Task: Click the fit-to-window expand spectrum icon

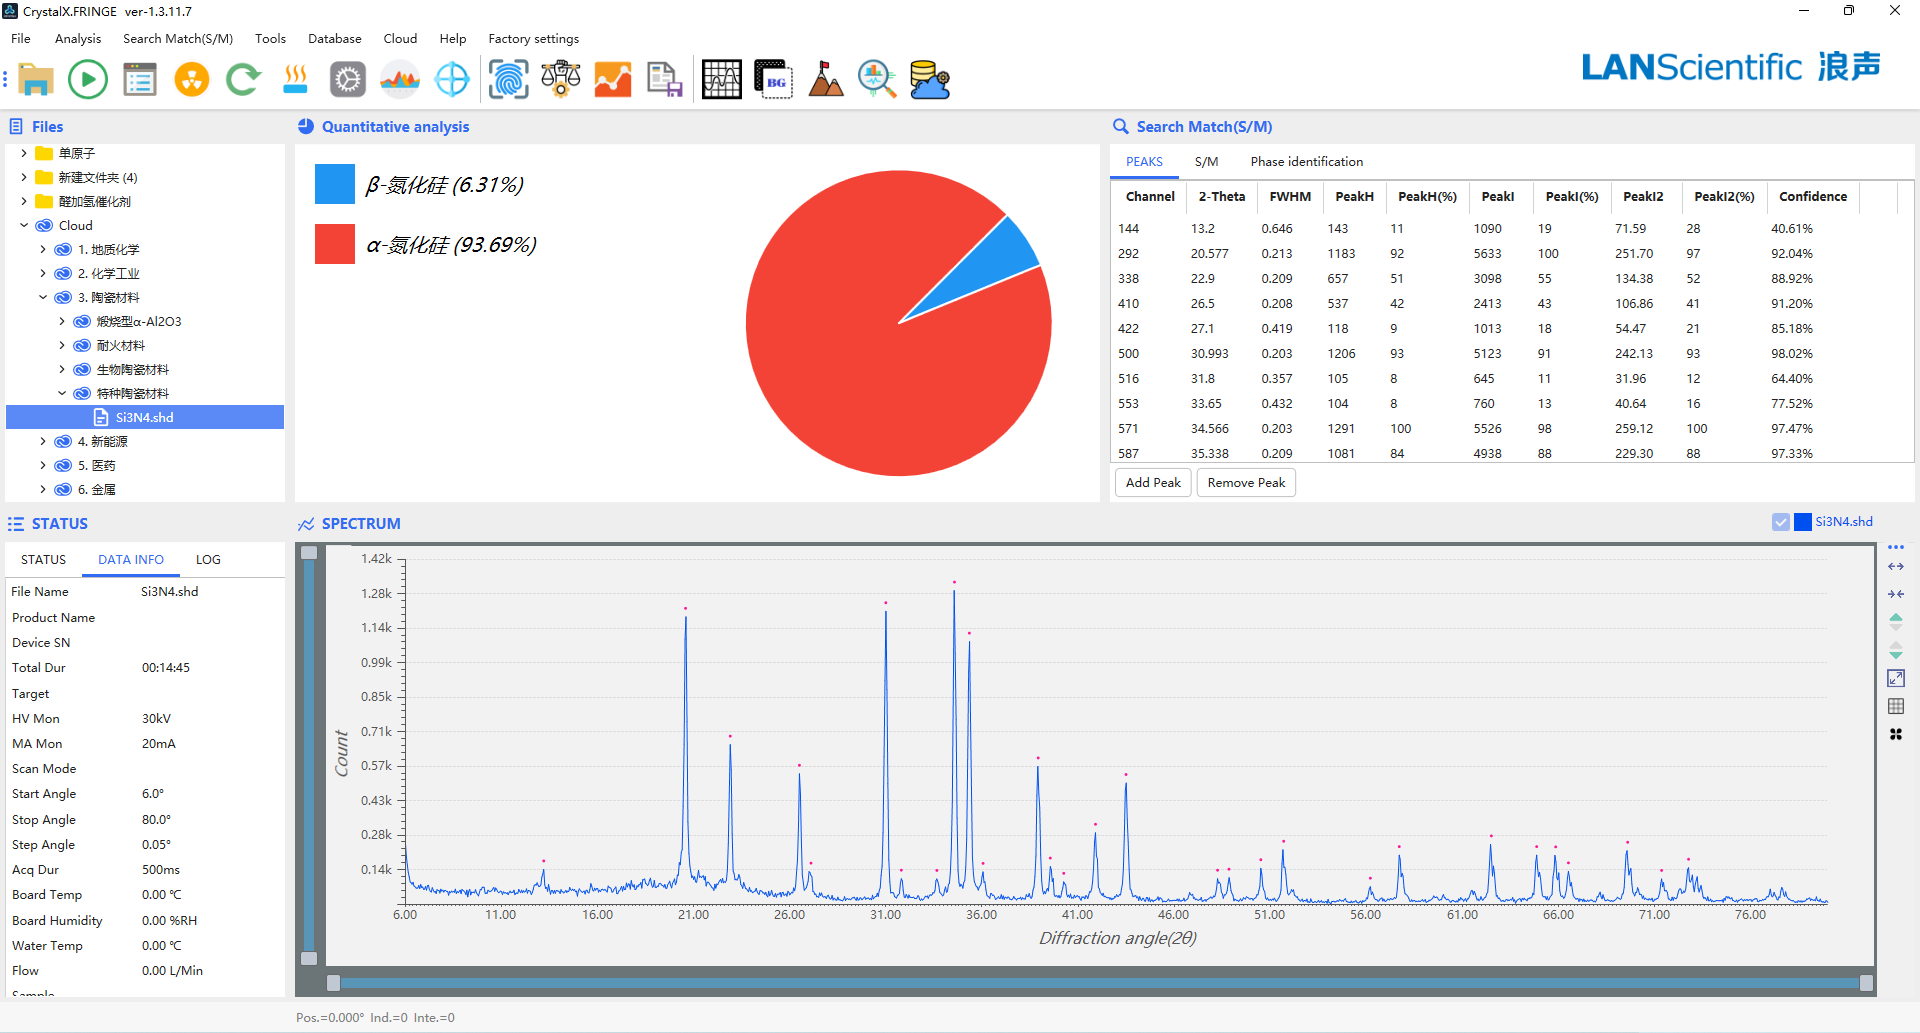Action: coord(1895,679)
